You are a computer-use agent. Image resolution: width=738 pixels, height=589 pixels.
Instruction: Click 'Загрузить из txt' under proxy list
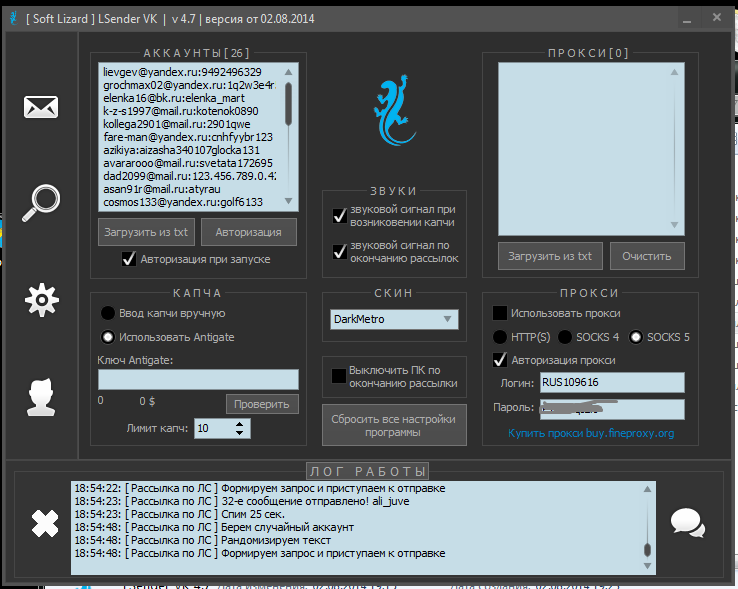550,256
